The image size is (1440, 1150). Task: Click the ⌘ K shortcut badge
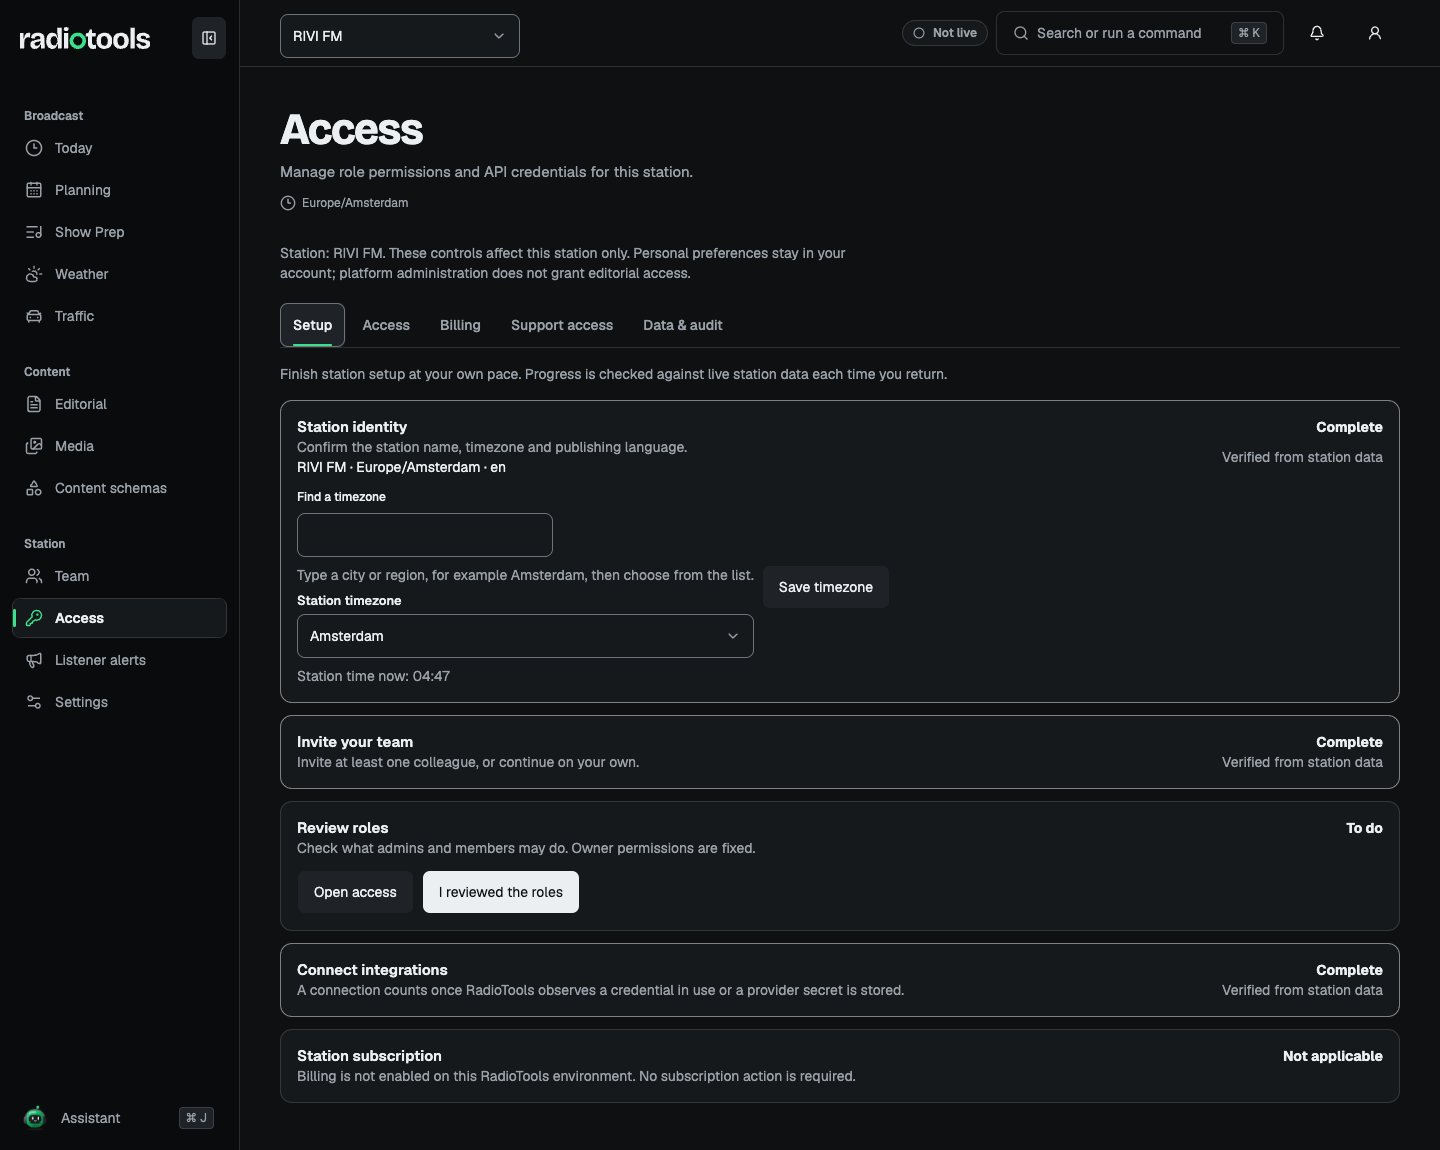pyautogui.click(x=1249, y=33)
